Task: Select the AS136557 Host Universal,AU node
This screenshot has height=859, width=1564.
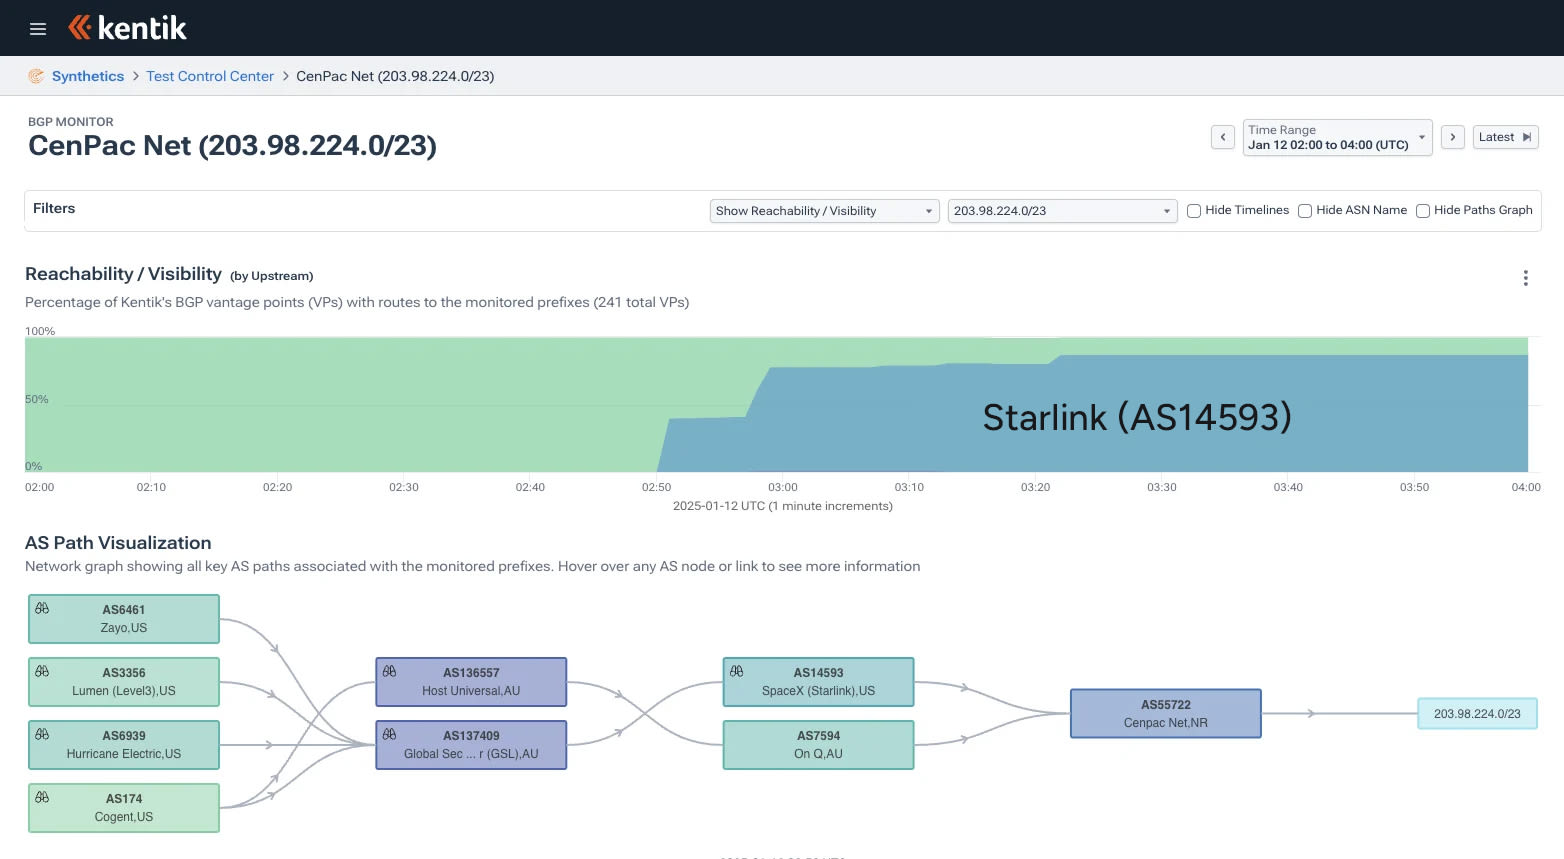Action: [x=471, y=682]
